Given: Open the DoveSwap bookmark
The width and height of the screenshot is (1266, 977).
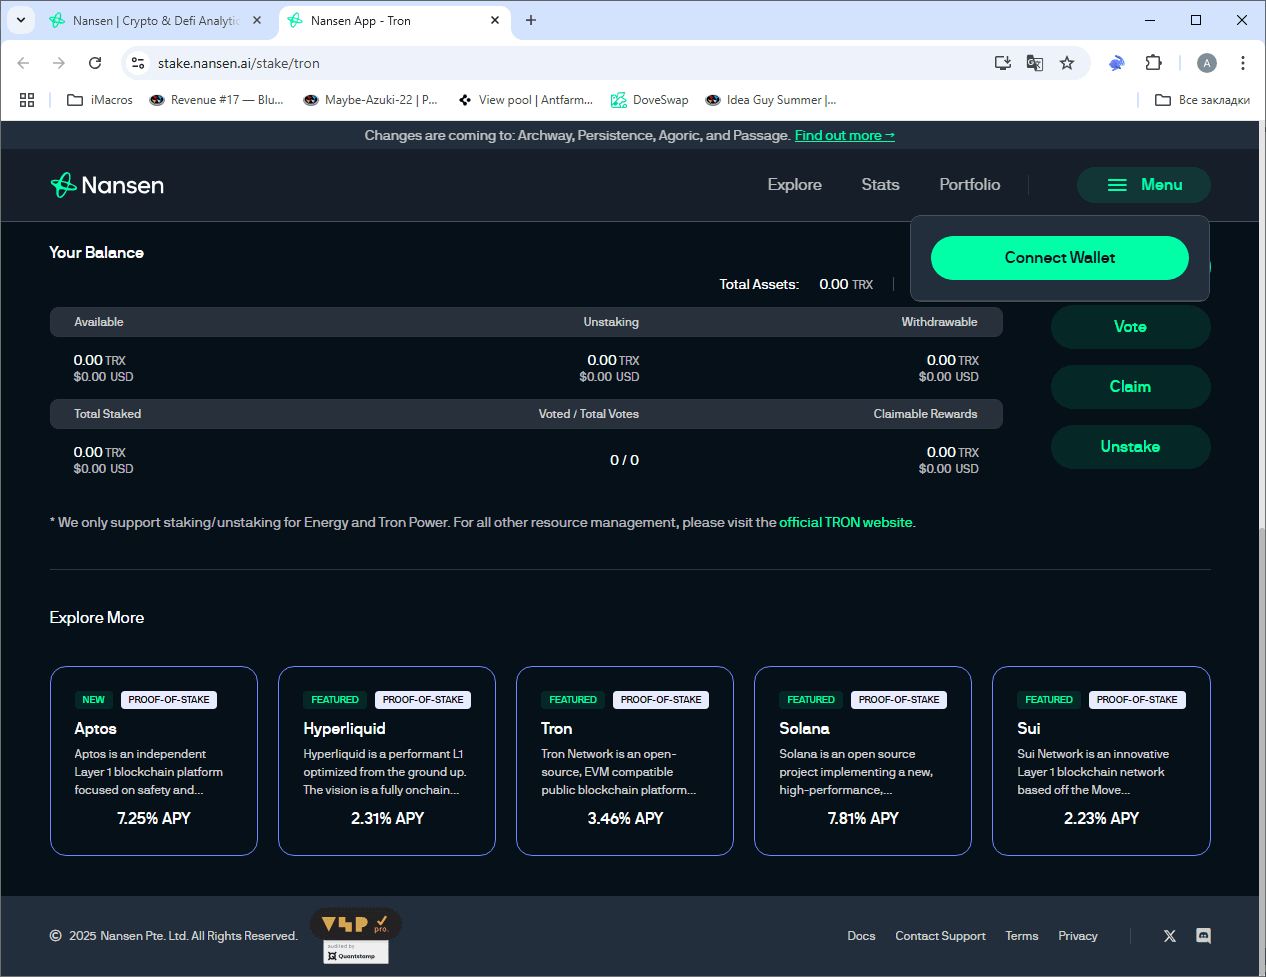Looking at the screenshot, I should click(650, 100).
